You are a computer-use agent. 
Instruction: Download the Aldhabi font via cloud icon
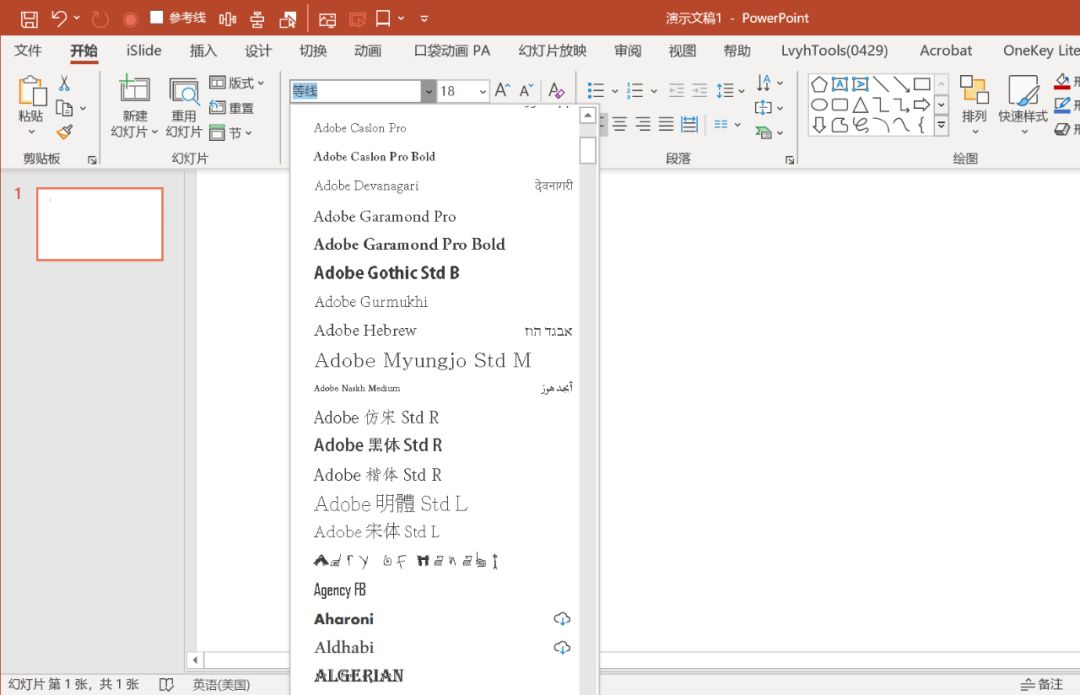point(562,647)
